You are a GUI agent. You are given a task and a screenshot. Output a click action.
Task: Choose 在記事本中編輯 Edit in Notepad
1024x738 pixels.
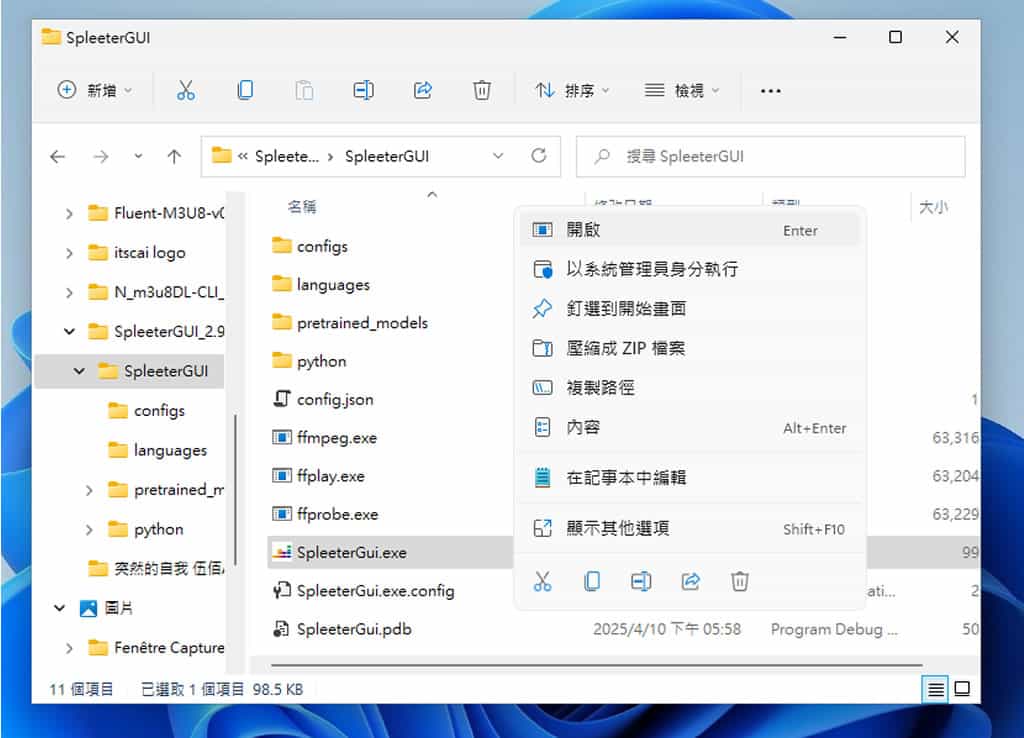pyautogui.click(x=690, y=477)
